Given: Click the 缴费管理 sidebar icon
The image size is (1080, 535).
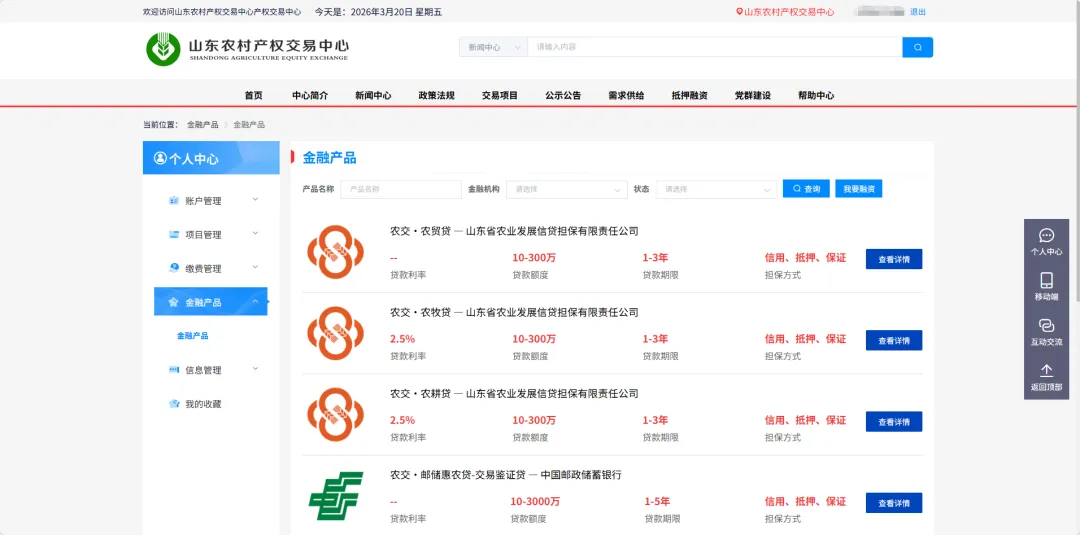Looking at the screenshot, I should [x=174, y=268].
